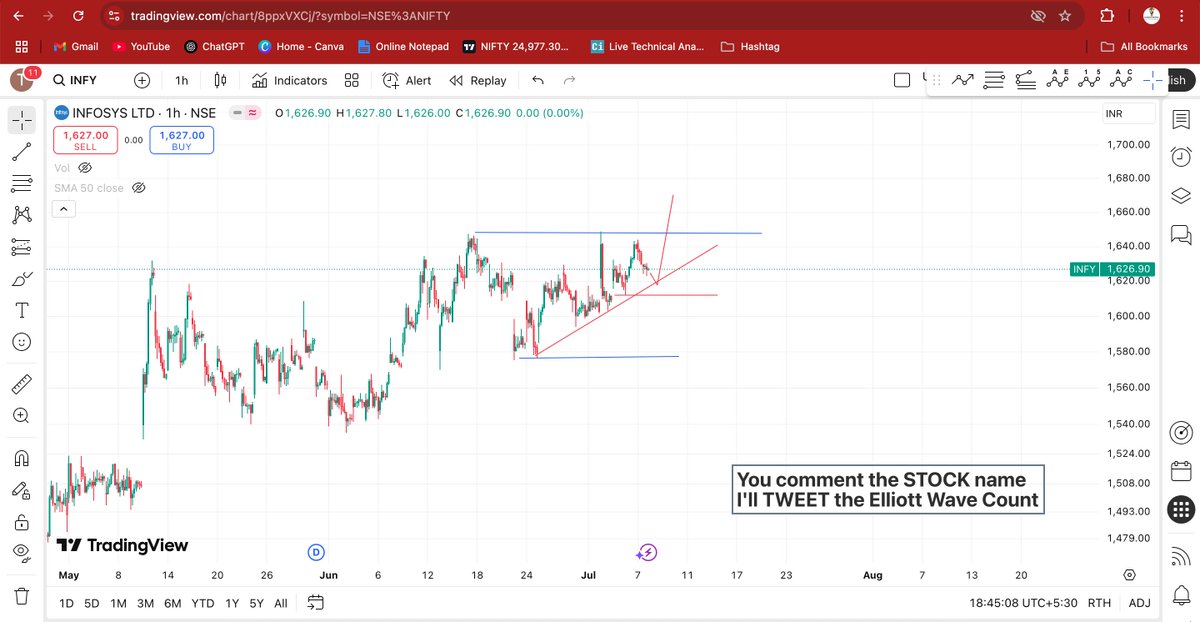Viewport: 1200px width, 622px height.
Task: Open the time axis settings gear
Action: tap(1129, 575)
